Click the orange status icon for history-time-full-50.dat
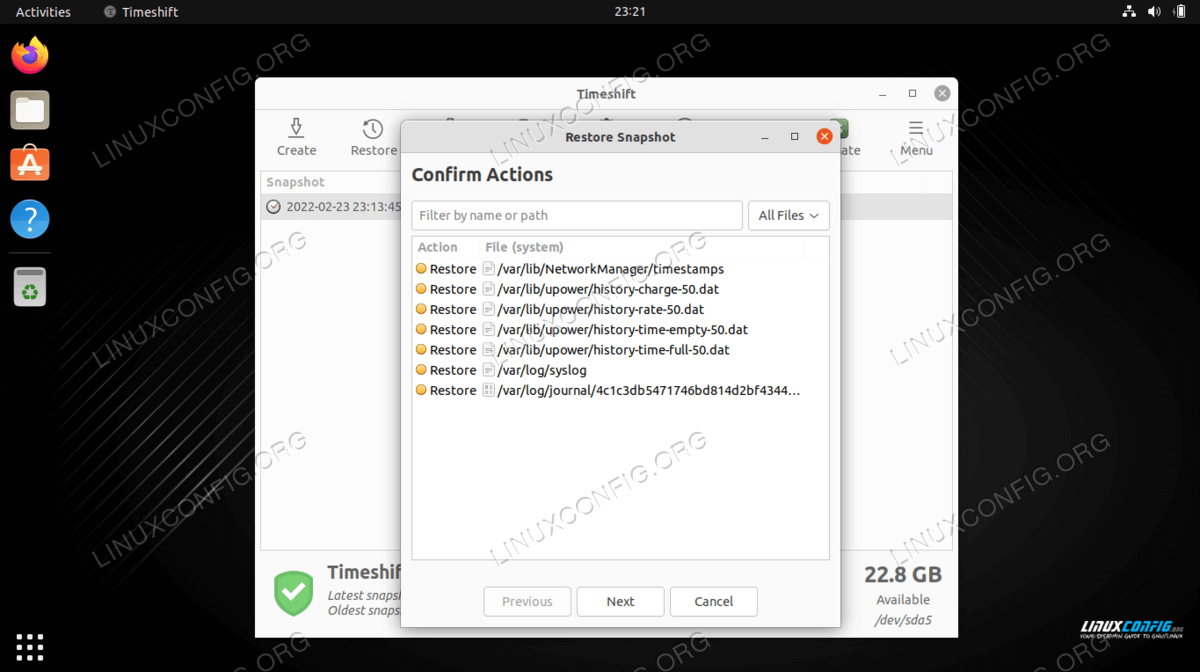This screenshot has height=672, width=1200. click(421, 350)
